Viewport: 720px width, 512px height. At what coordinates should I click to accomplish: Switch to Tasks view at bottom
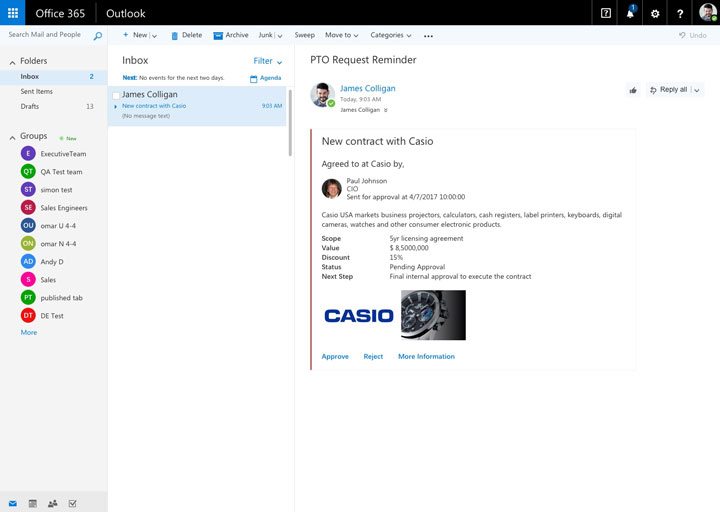(73, 503)
